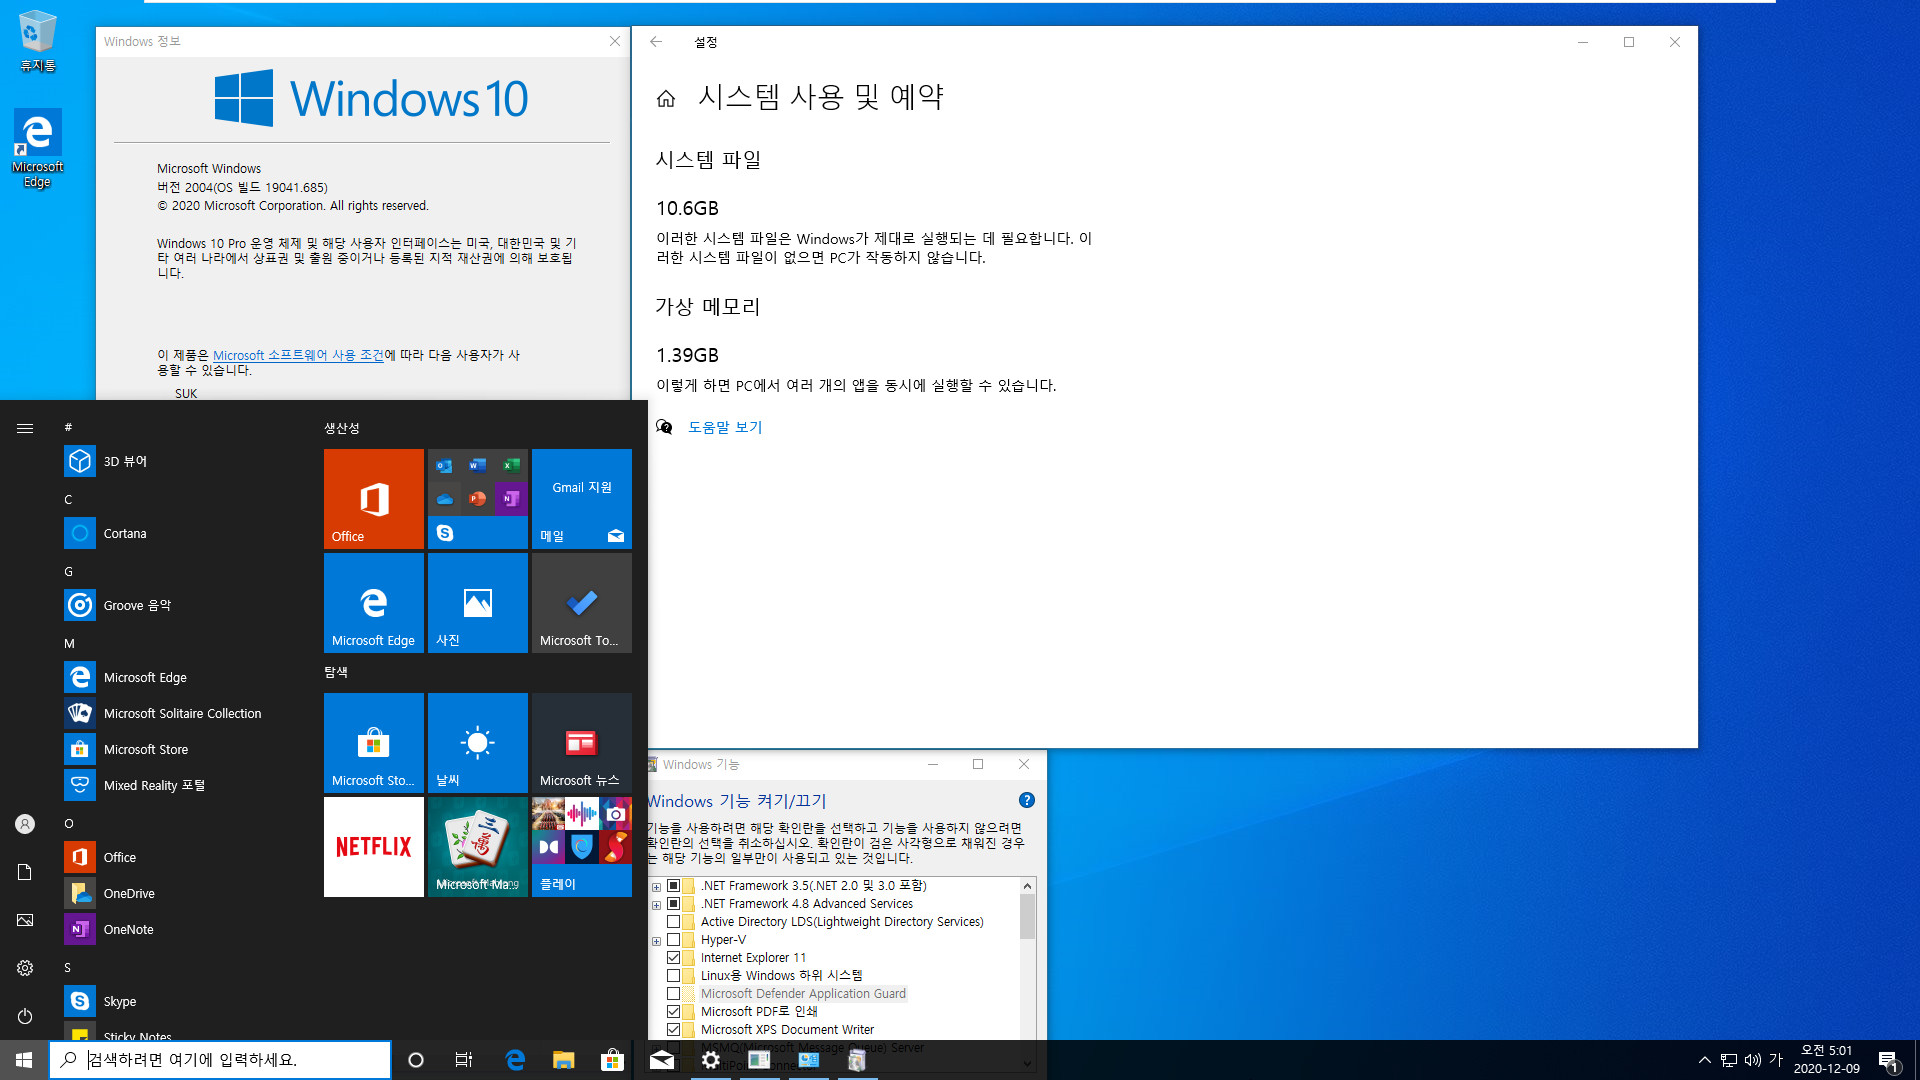Uncheck Internet Explorer 11 feature
Screen dimensions: 1920x1080
point(674,958)
